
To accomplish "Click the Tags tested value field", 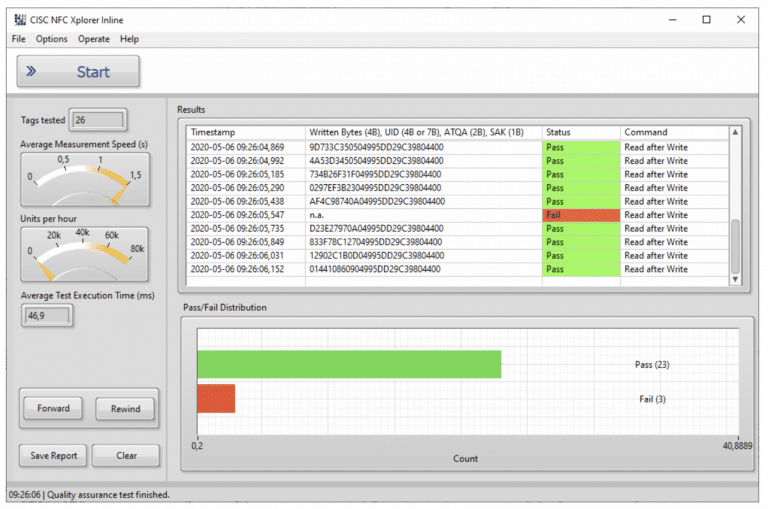I will 98,120.
